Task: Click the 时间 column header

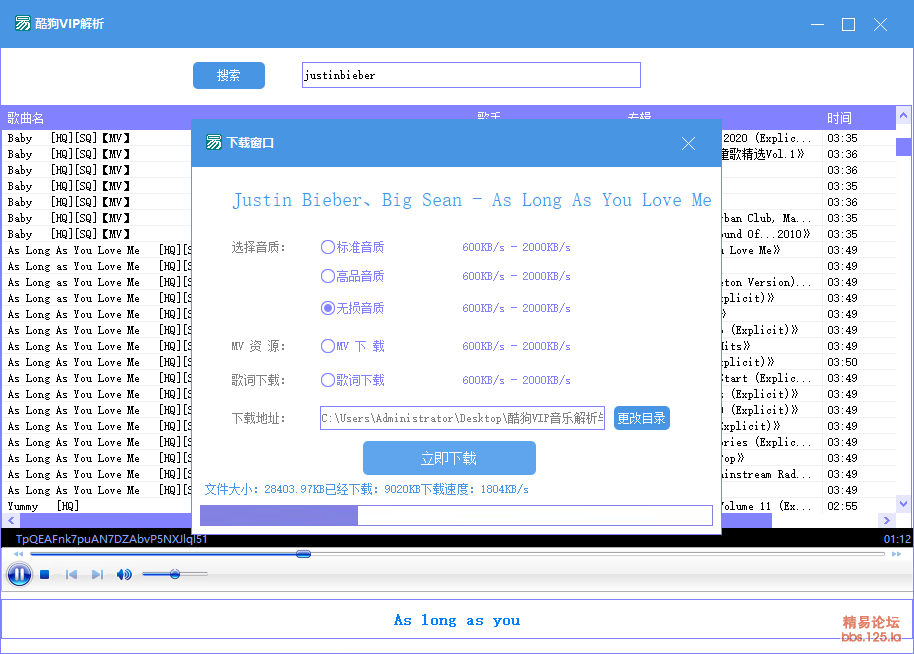Action: 839,118
